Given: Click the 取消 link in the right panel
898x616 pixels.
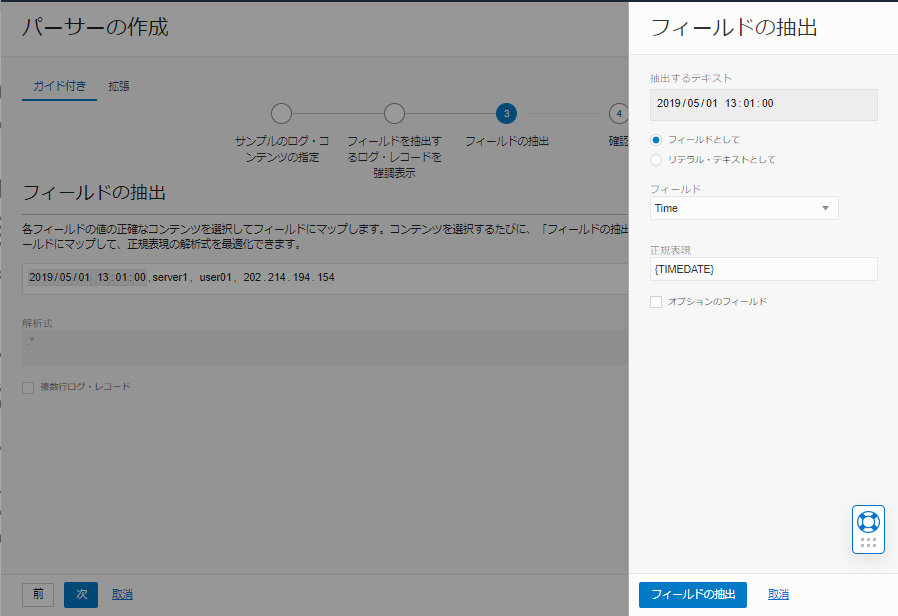Looking at the screenshot, I should tap(778, 594).
